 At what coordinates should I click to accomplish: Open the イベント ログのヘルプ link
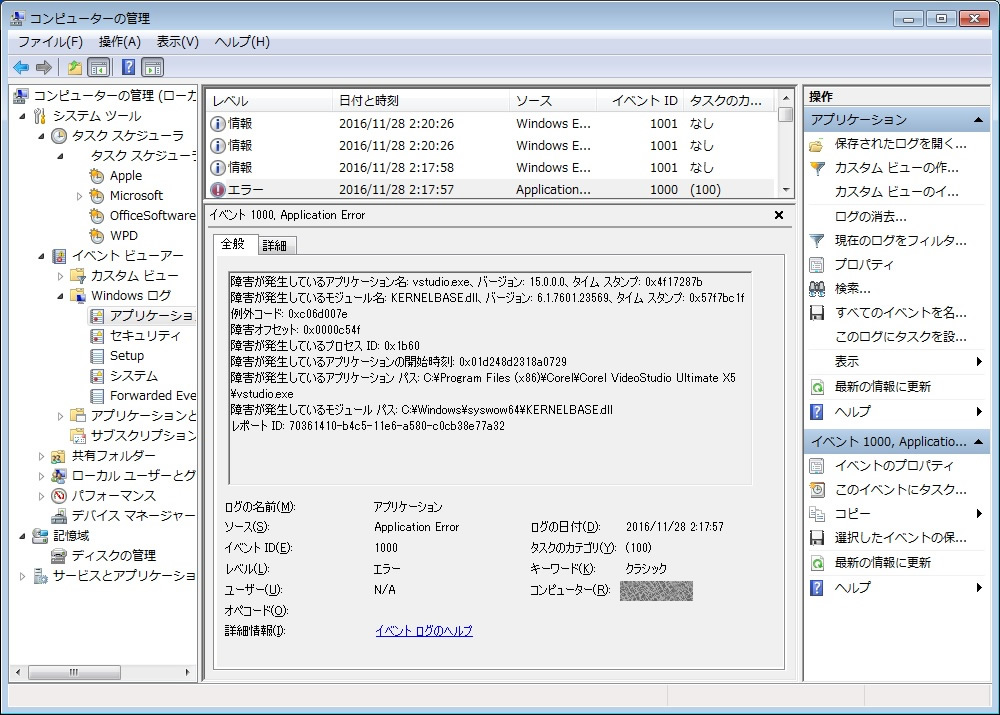pyautogui.click(x=424, y=631)
